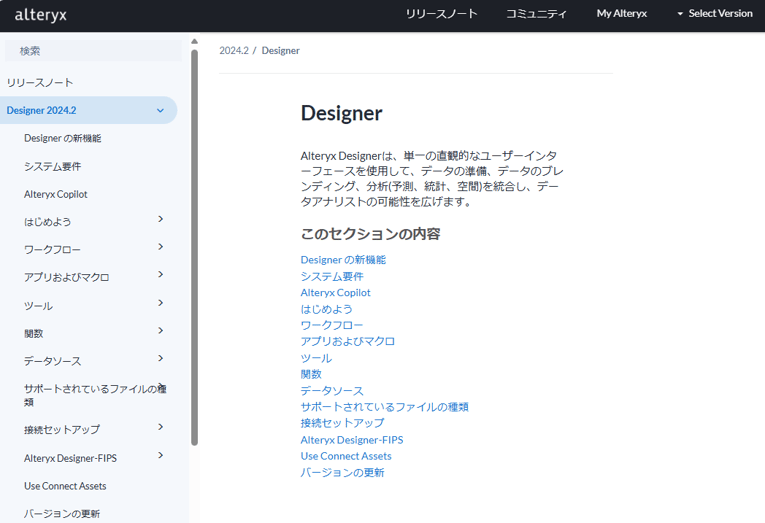Open システム要件 in the sidebar
Viewport: 765px width, 523px height.
click(53, 166)
